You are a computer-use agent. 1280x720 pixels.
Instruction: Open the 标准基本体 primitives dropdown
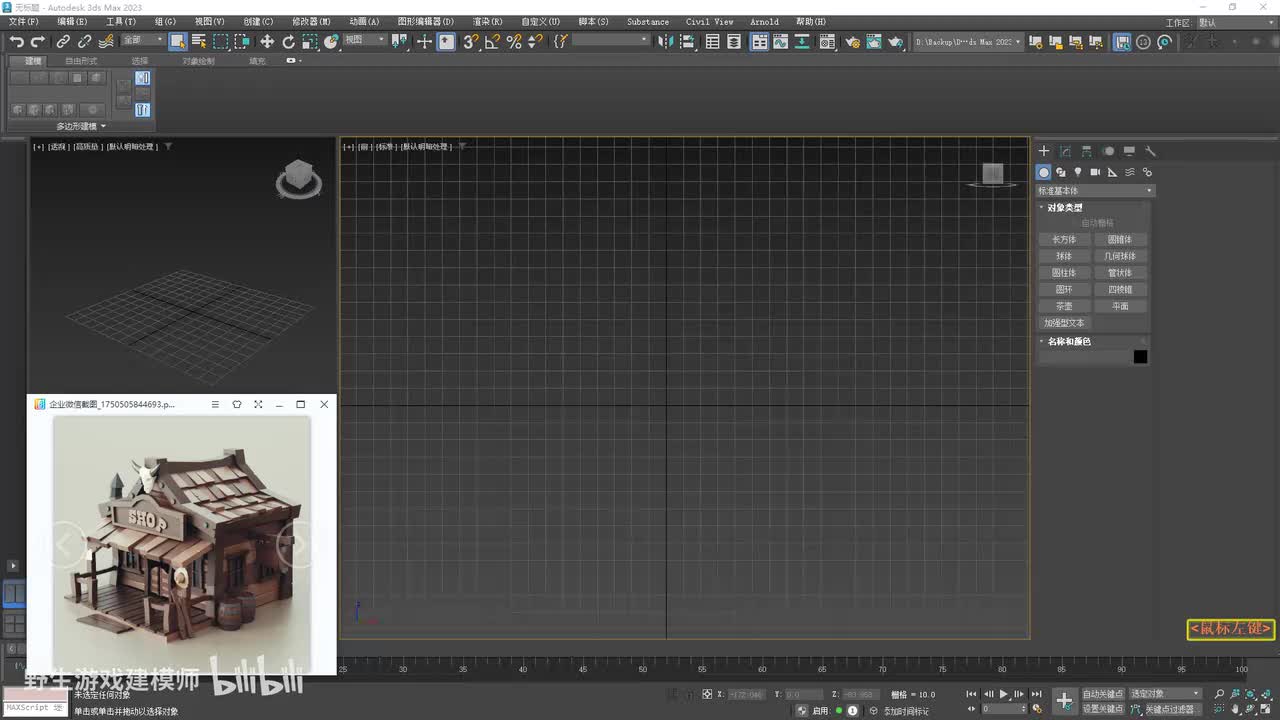pos(1095,190)
